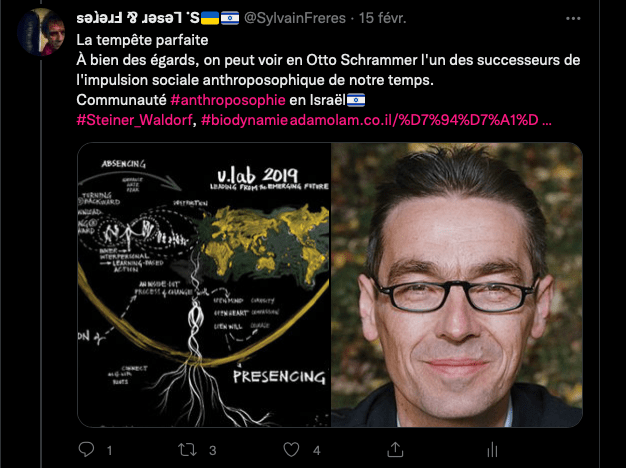Open the author's profile avatar picture
This screenshot has width=626, height=468.
(x=42, y=32)
